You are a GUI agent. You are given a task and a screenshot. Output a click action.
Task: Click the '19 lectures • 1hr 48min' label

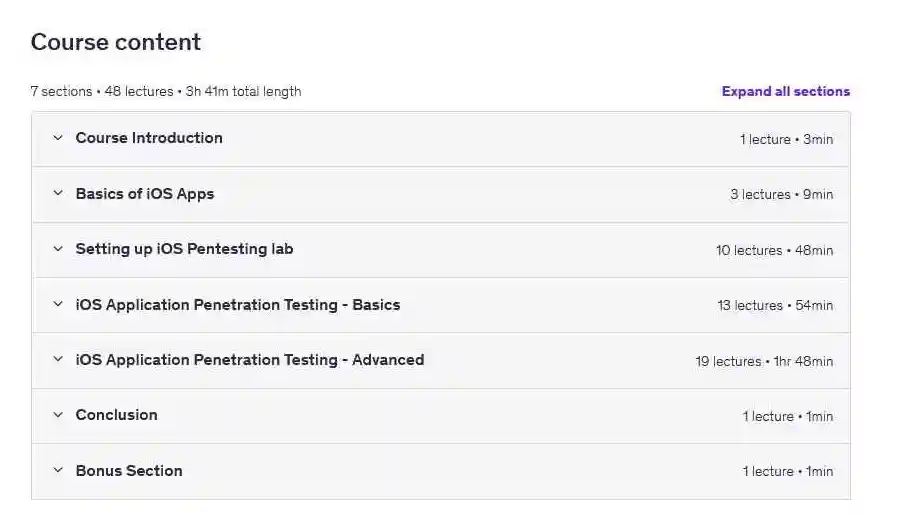[764, 361]
